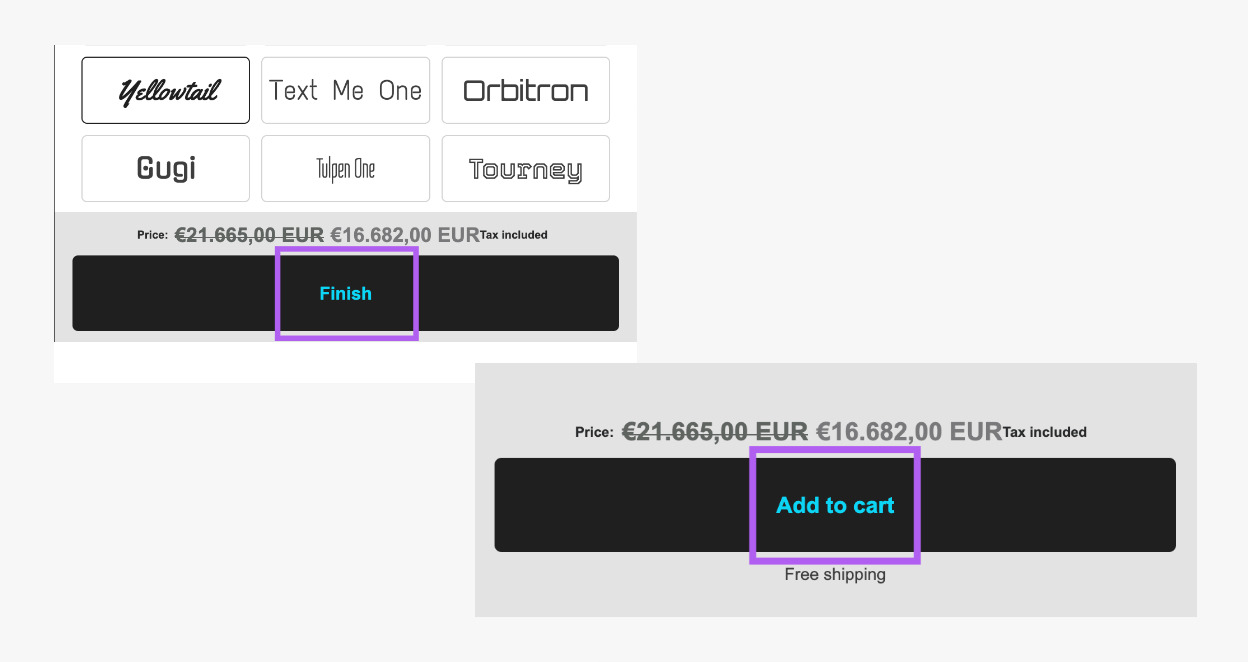The width and height of the screenshot is (1248, 662).
Task: Click Price: label above Add to cart
Action: (x=593, y=433)
